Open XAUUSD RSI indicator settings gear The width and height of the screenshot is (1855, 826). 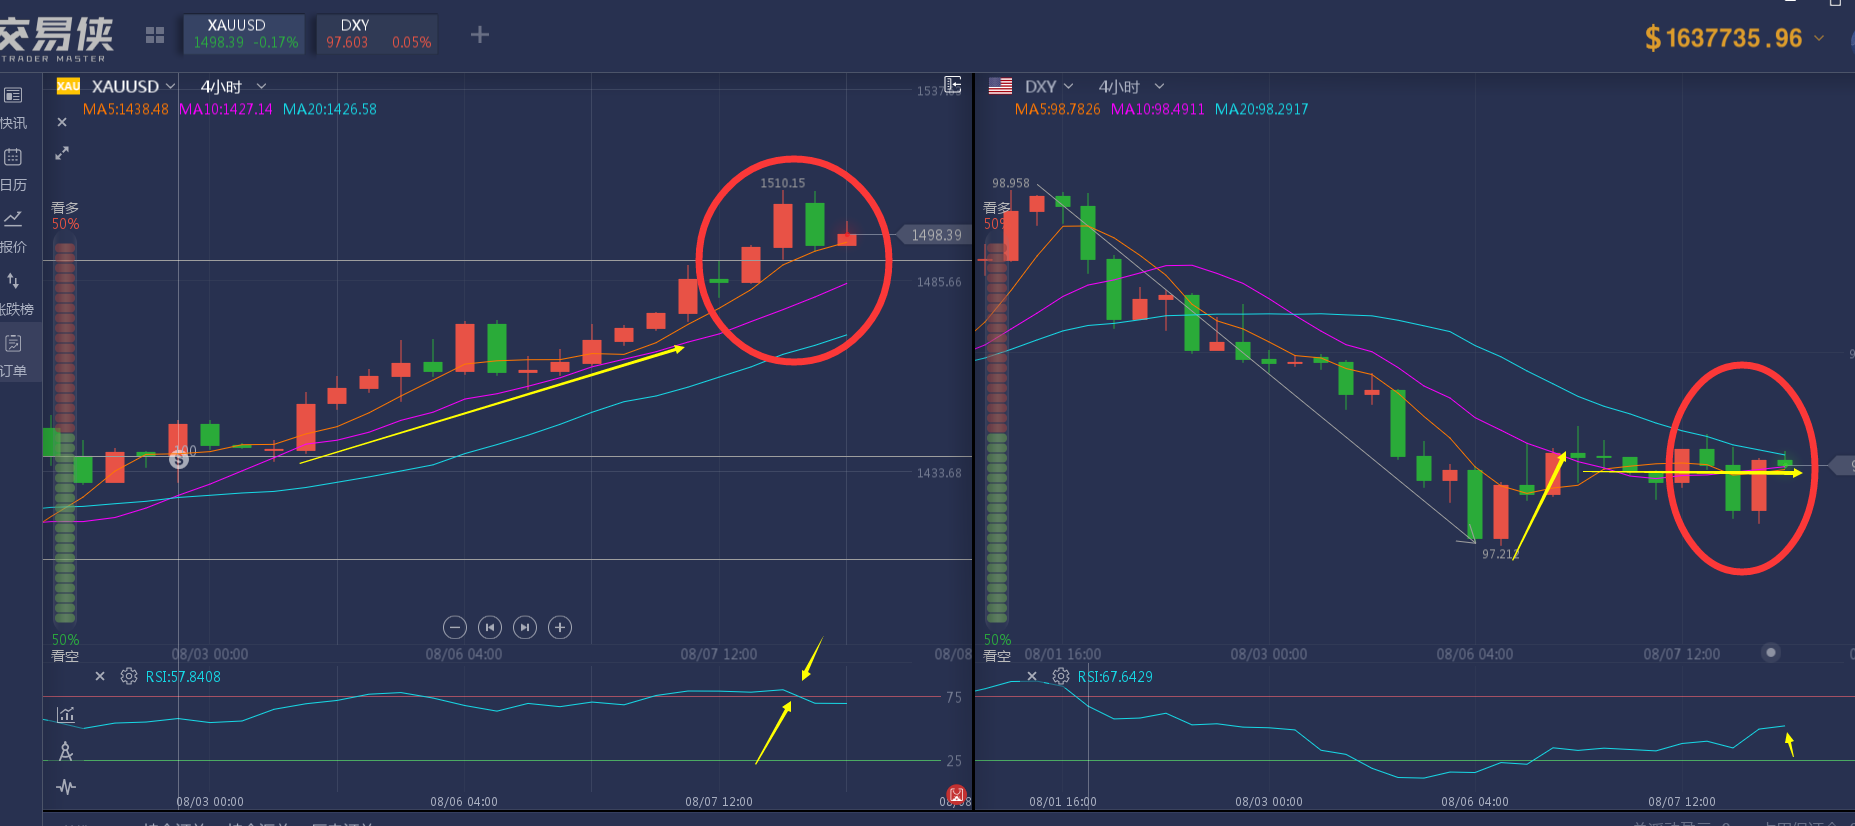pyautogui.click(x=129, y=677)
